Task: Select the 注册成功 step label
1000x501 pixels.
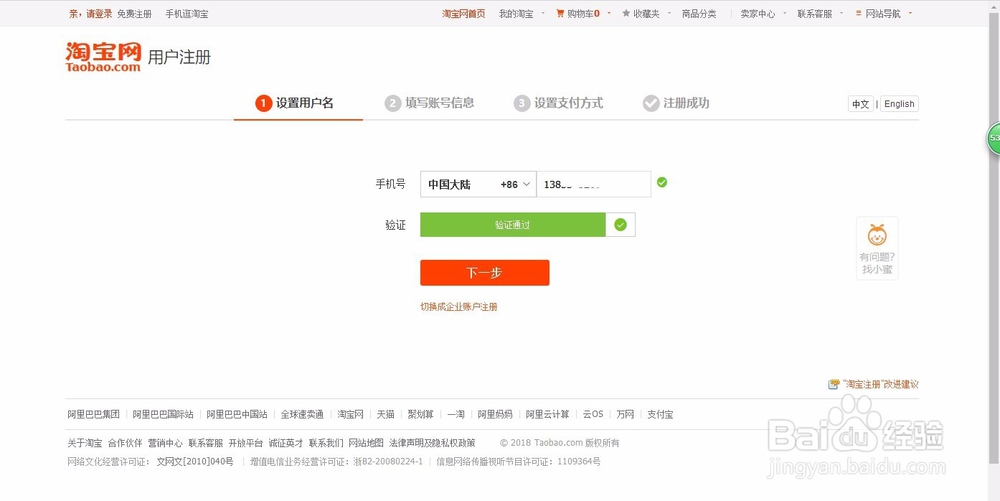Action: point(686,103)
